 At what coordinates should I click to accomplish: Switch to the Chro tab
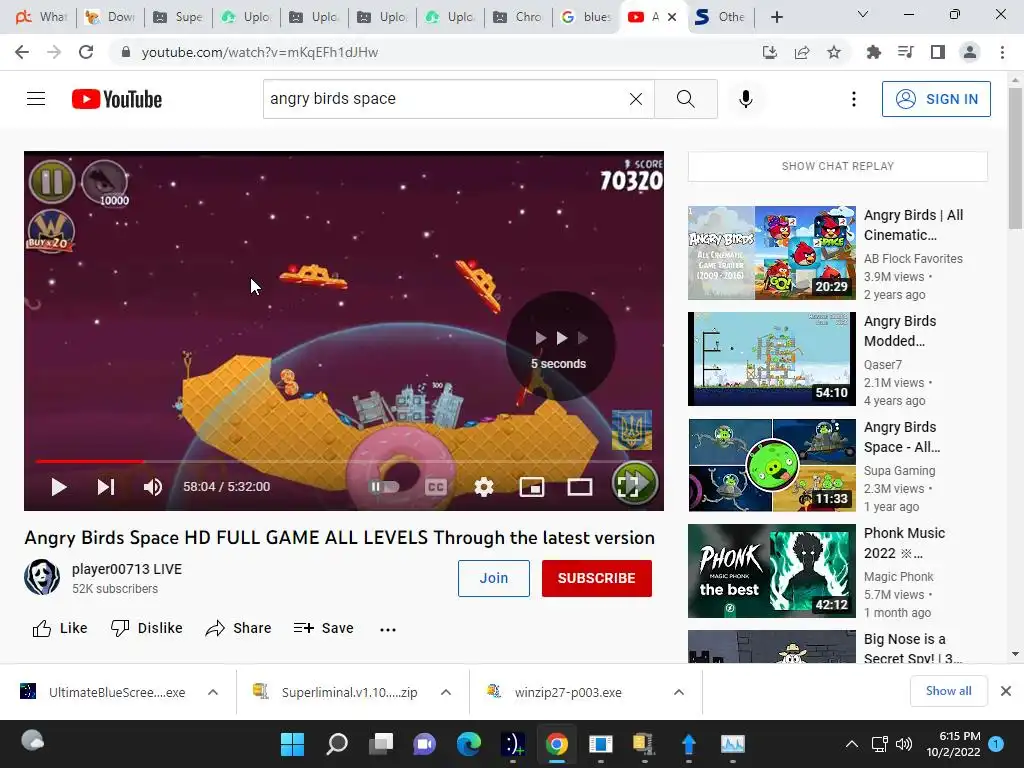click(x=518, y=17)
